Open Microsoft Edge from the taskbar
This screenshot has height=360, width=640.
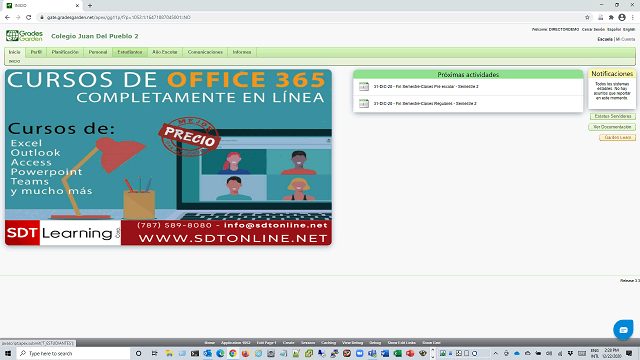(x=220, y=353)
